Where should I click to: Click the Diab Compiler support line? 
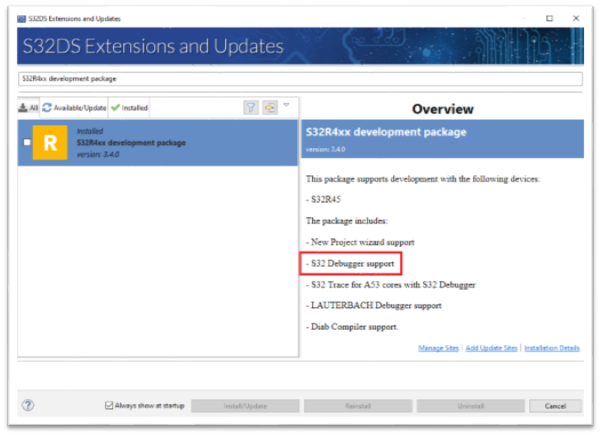coord(352,327)
